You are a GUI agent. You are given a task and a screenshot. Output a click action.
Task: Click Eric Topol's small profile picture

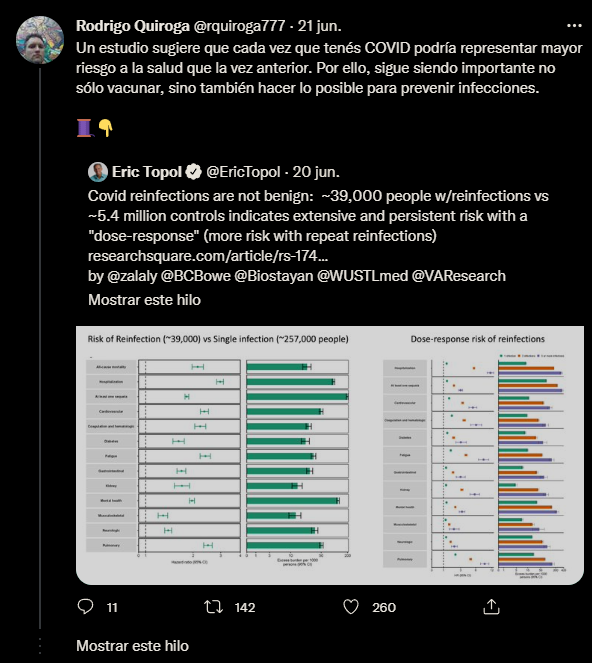tap(98, 172)
